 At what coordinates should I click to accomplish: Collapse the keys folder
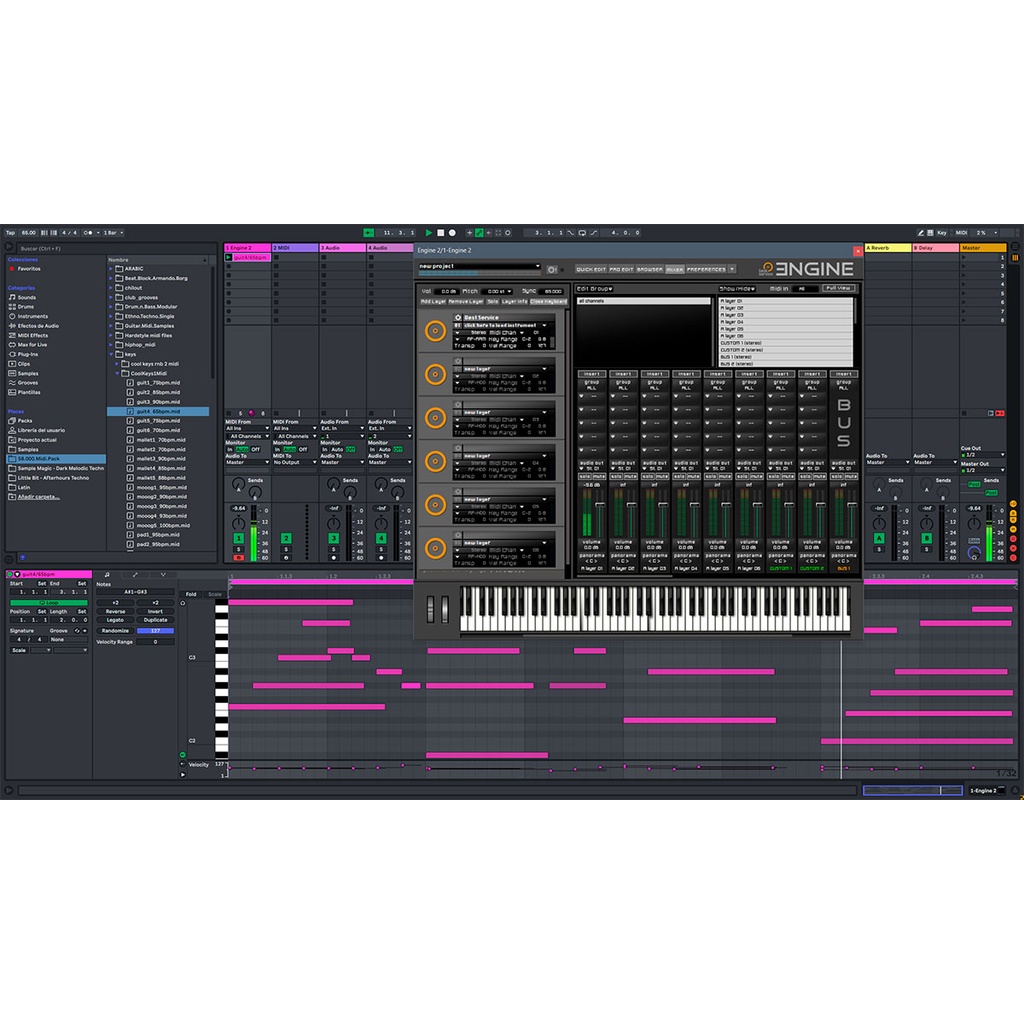click(110, 354)
